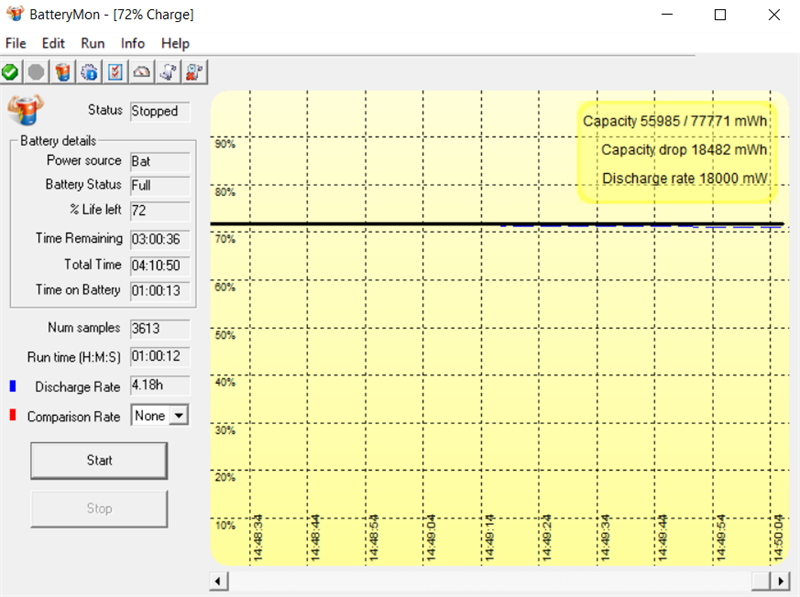The height and width of the screenshot is (597, 800).
Task: Open the Info menu
Action: point(132,43)
